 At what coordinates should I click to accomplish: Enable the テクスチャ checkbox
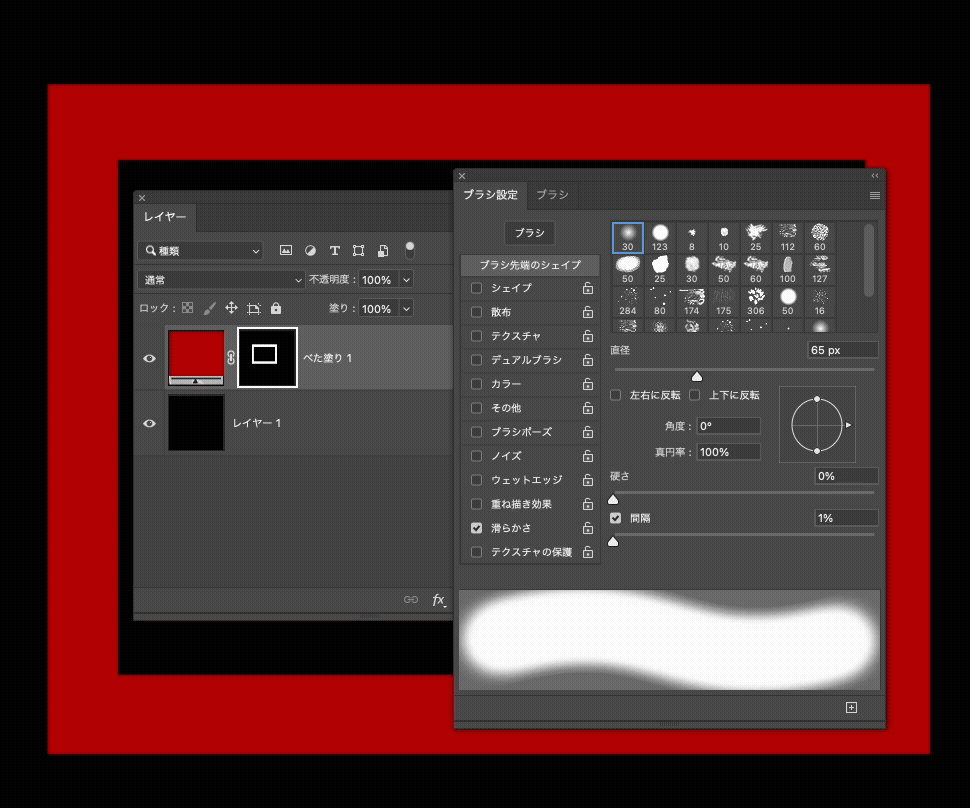[476, 336]
